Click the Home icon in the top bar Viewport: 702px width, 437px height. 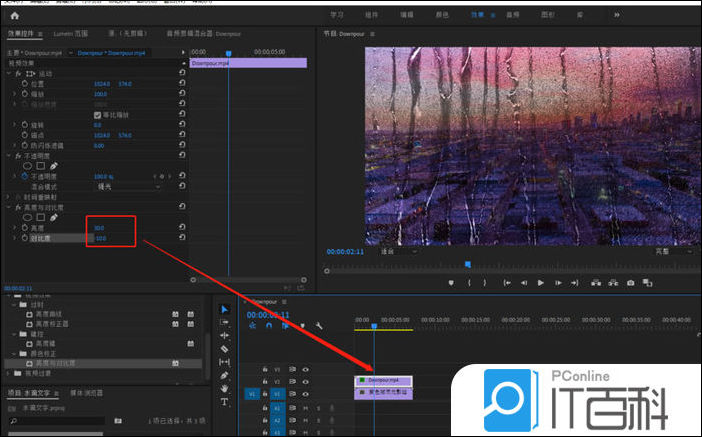click(14, 15)
